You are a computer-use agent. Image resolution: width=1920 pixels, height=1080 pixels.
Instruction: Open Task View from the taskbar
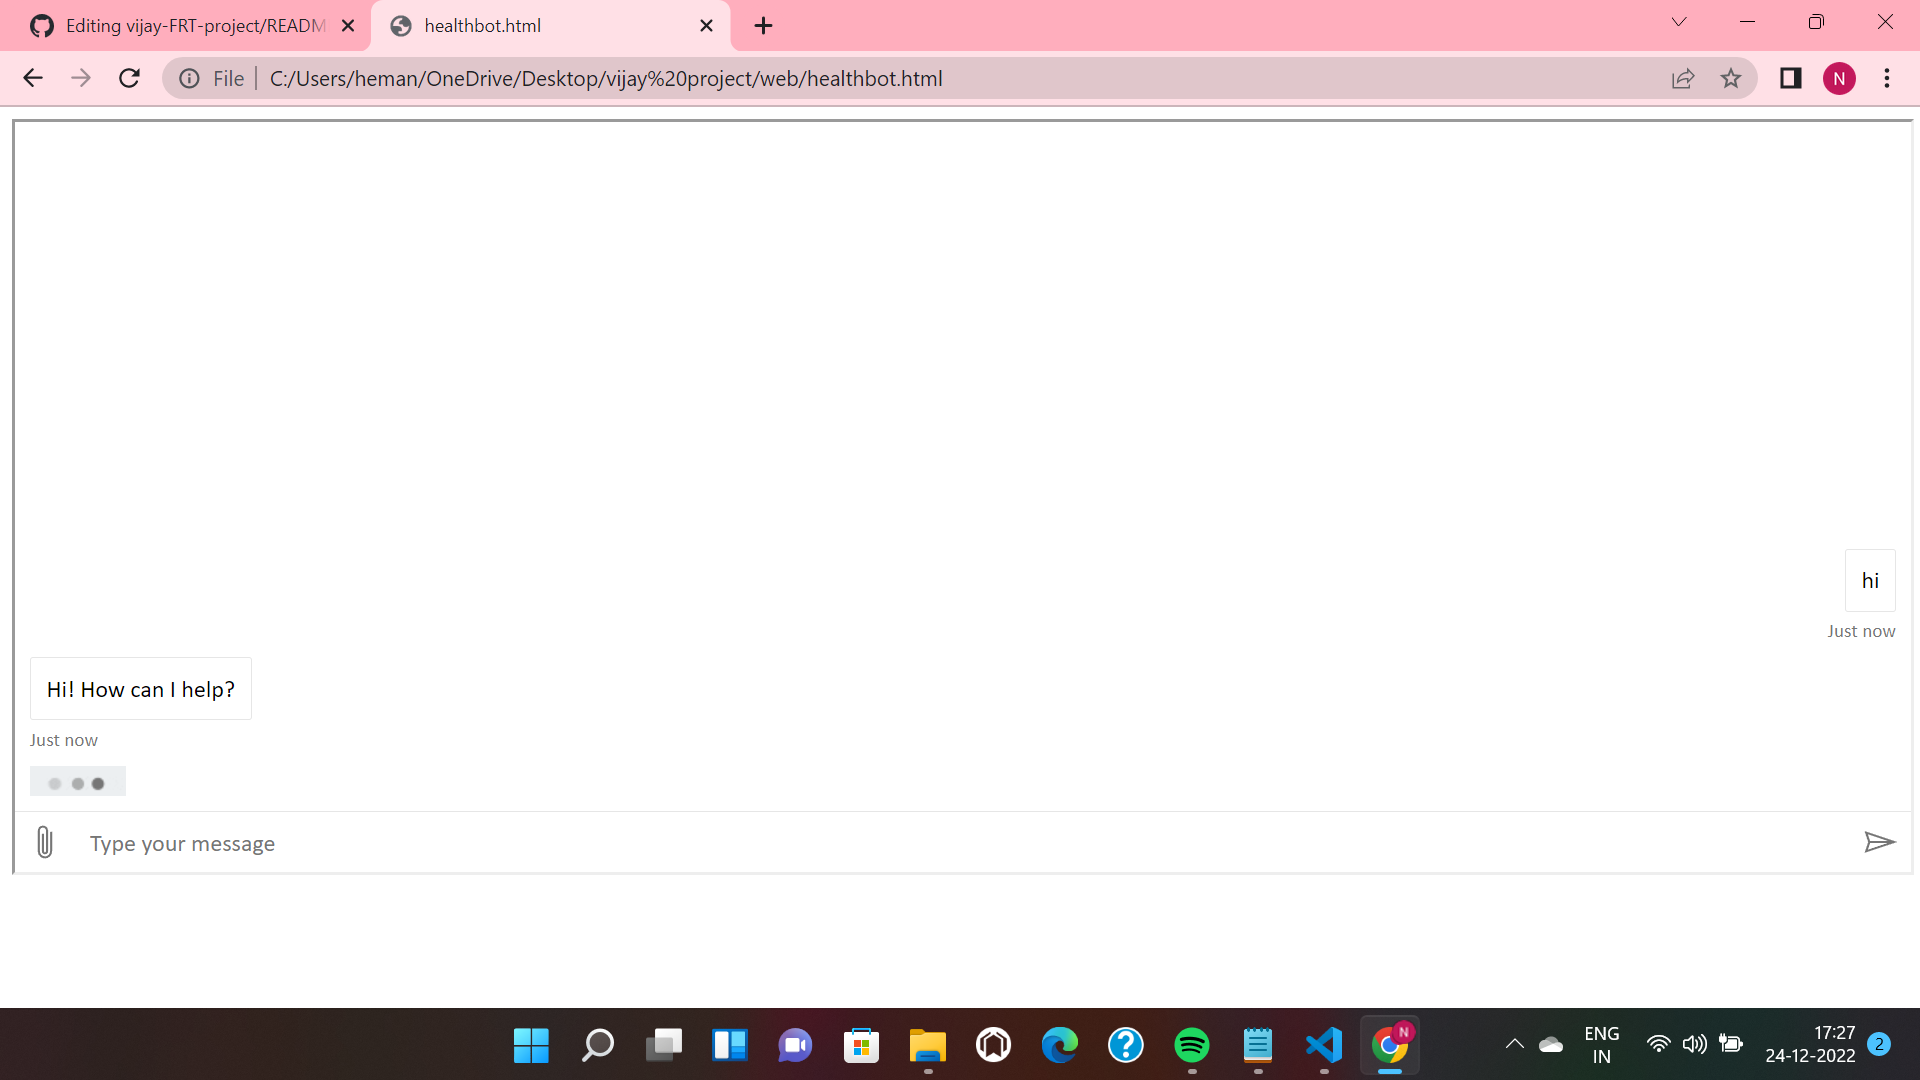[663, 1045]
